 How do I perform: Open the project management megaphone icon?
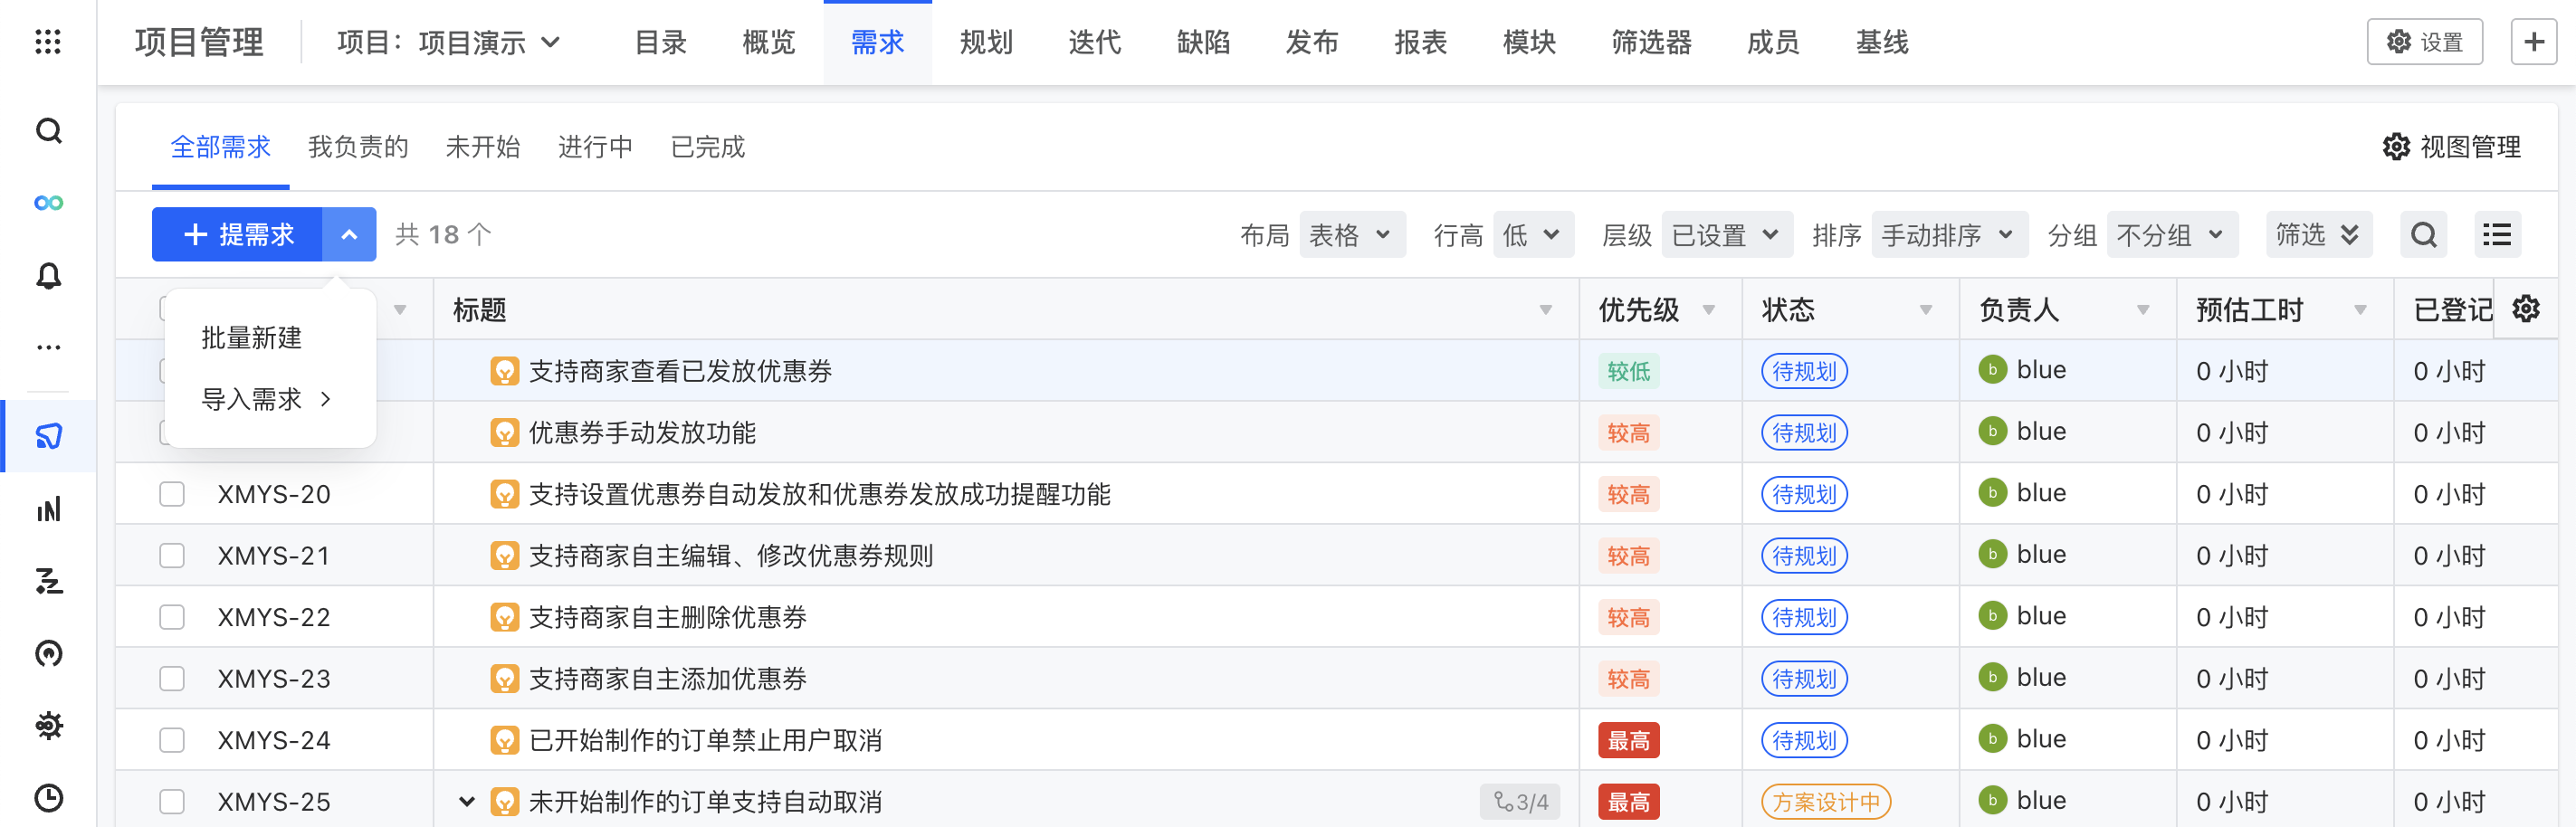tap(48, 436)
